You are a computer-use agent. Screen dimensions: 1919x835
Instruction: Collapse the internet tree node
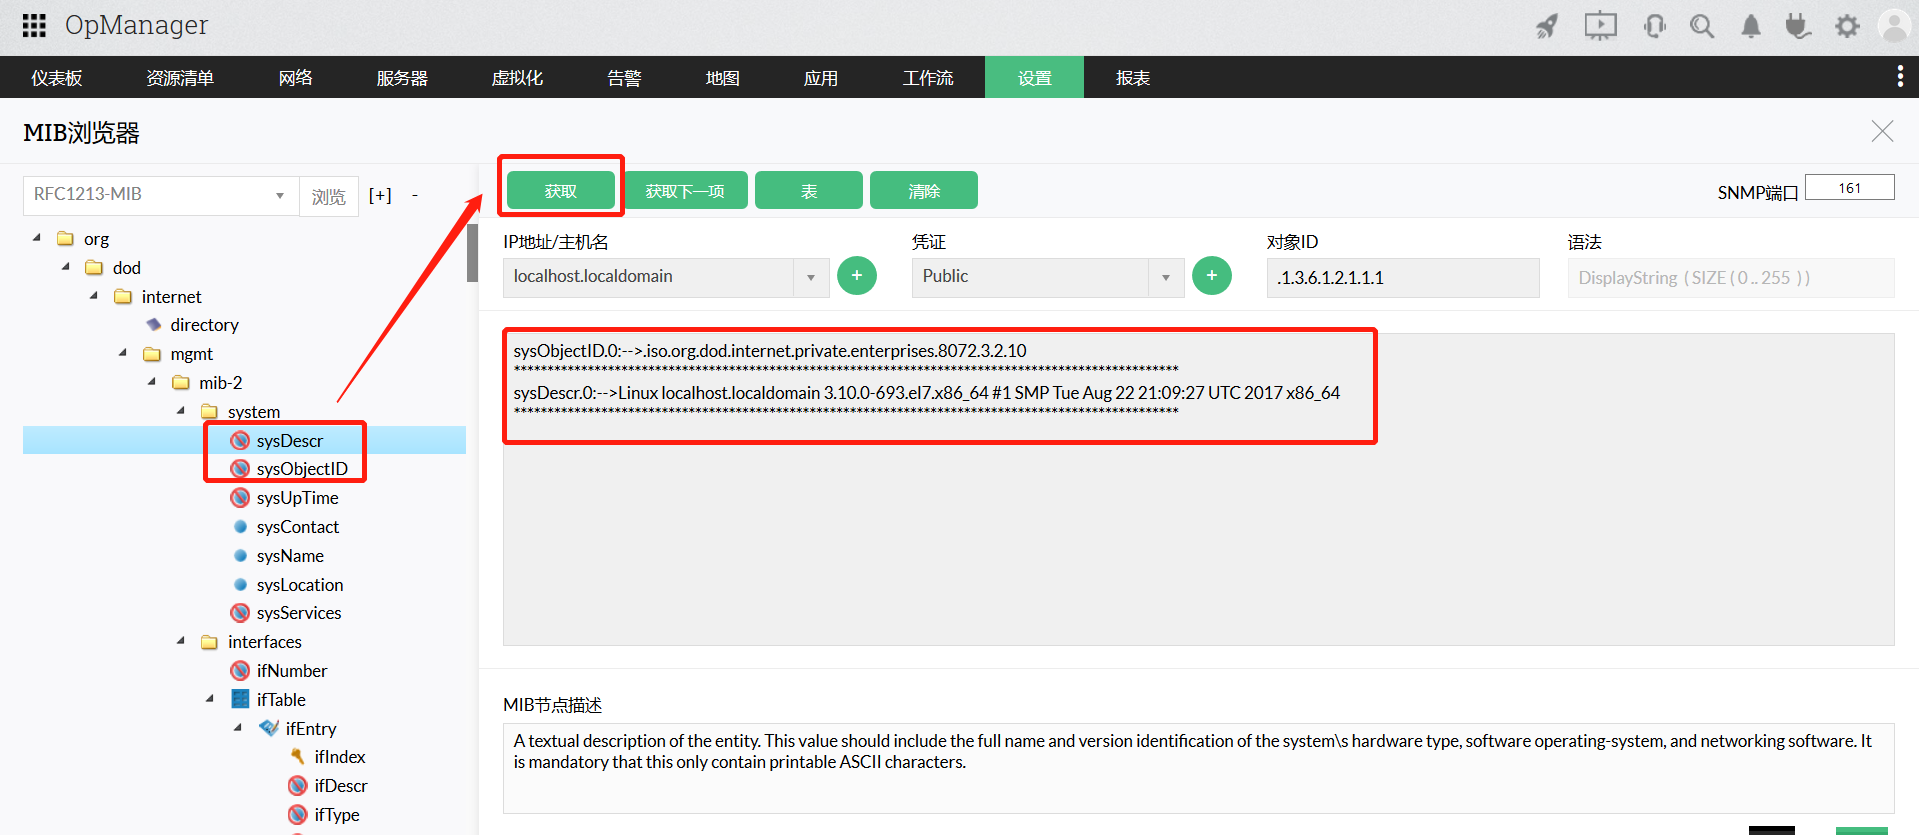click(94, 296)
